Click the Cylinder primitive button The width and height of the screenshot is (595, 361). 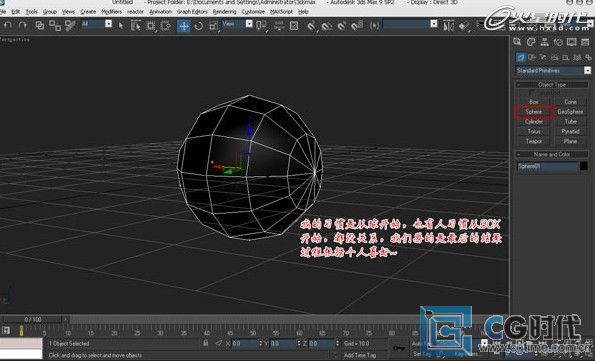click(534, 121)
